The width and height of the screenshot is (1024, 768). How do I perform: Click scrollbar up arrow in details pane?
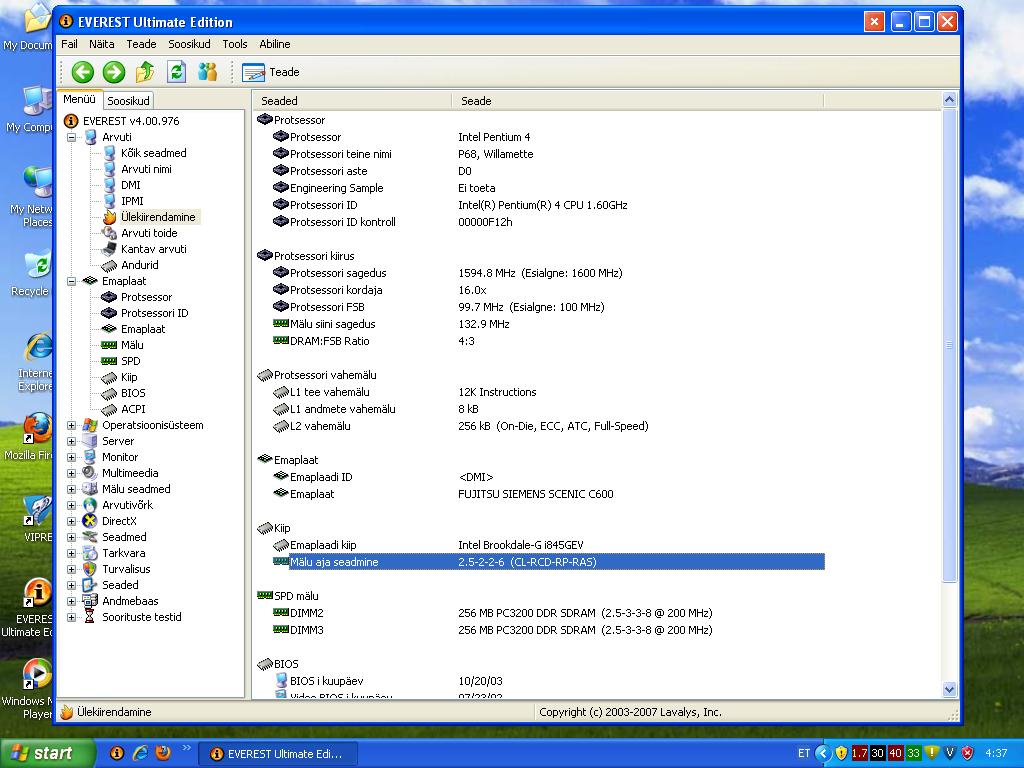pos(950,100)
